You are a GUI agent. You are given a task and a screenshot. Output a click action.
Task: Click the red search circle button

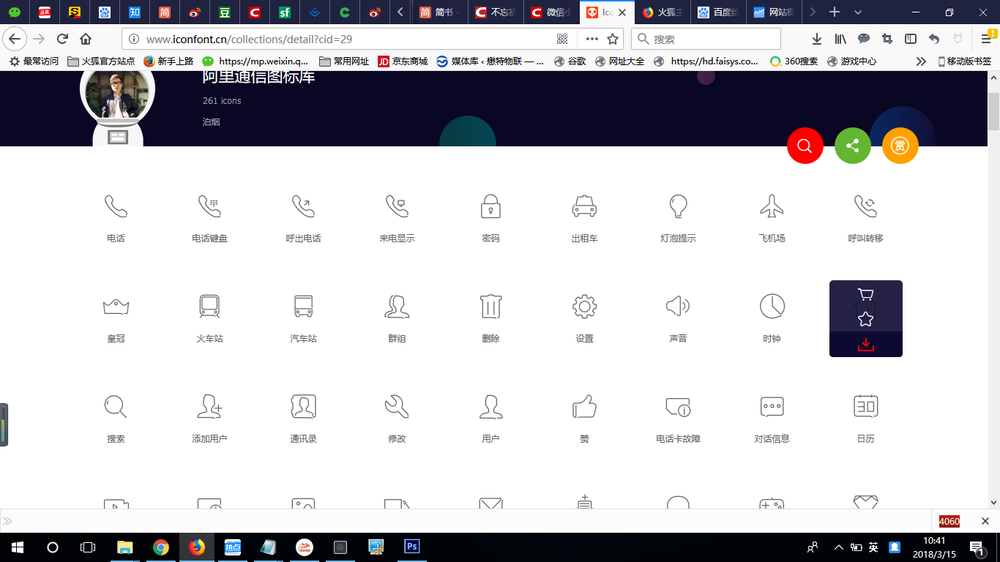[x=804, y=146]
